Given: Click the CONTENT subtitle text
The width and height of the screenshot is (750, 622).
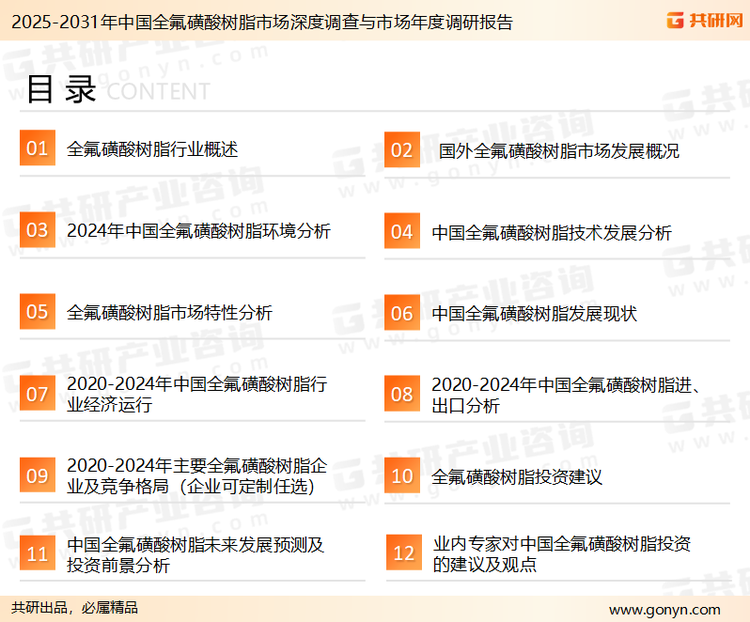Looking at the screenshot, I should pos(158,91).
